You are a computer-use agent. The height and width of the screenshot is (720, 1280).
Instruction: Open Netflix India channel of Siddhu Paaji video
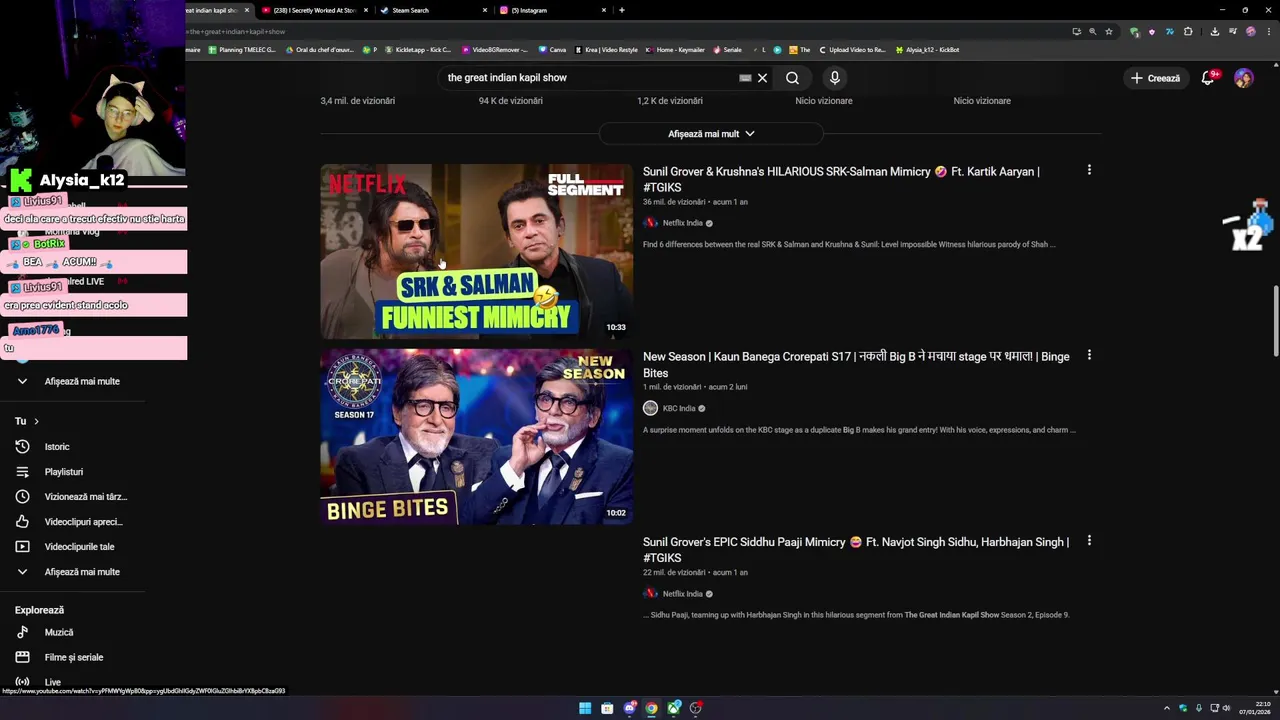[x=683, y=594]
